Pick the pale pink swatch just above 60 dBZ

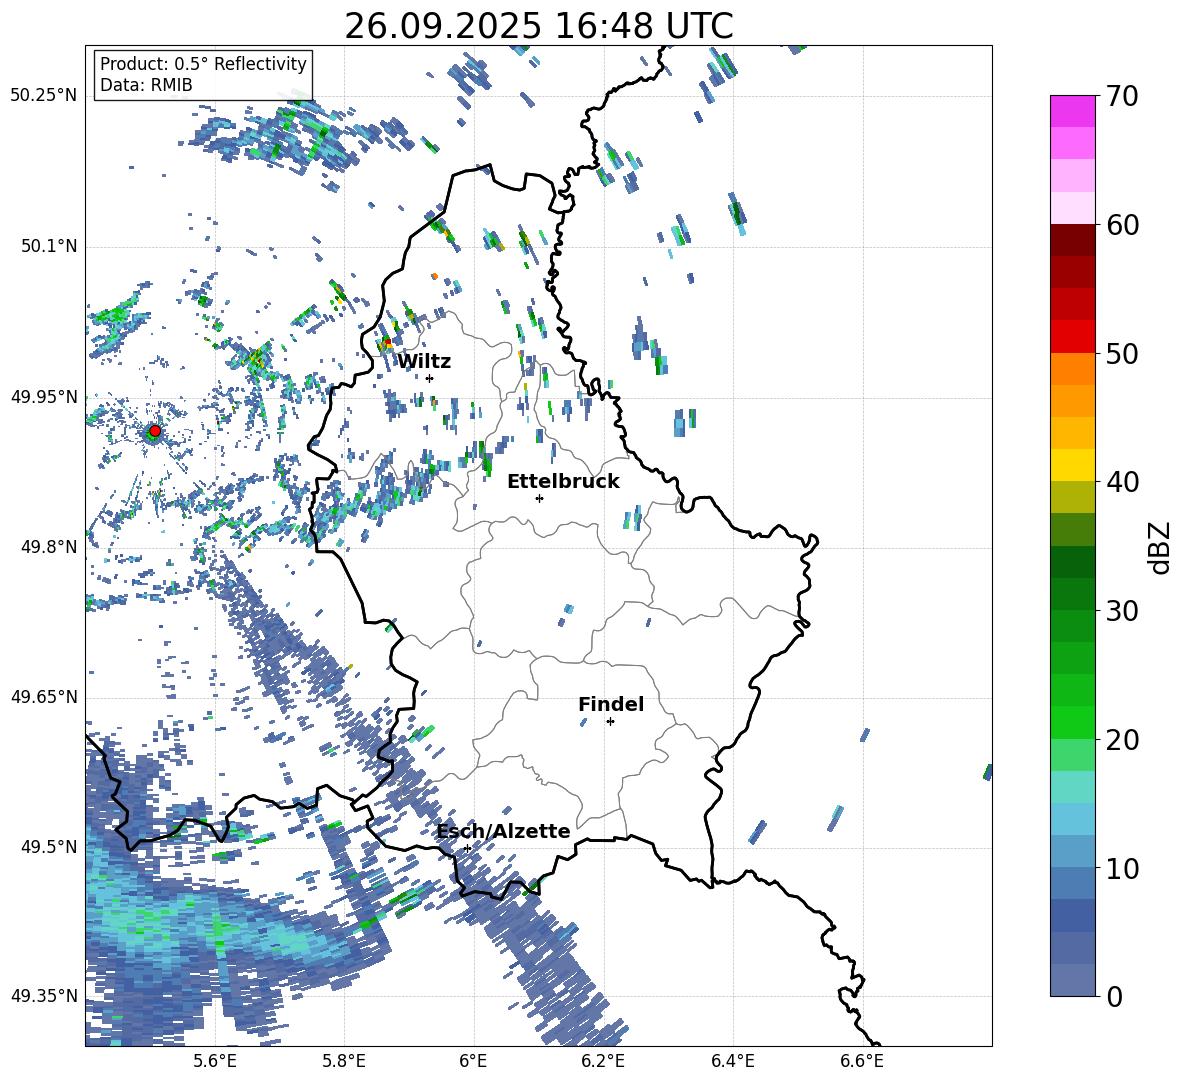click(x=1072, y=208)
